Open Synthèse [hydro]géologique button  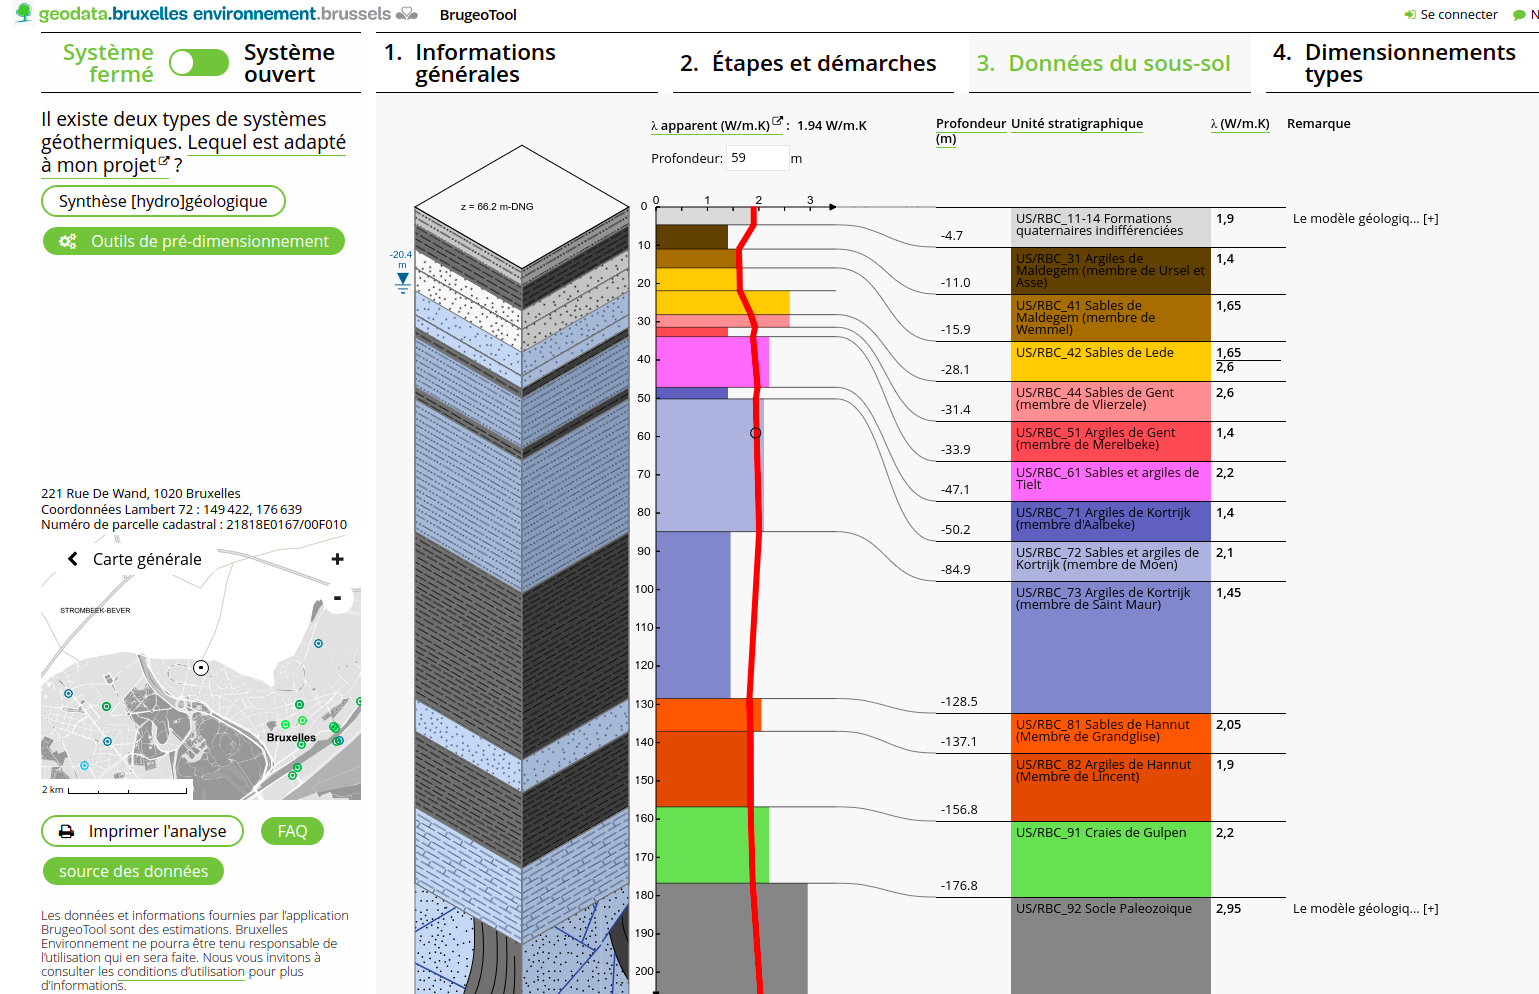point(163,201)
